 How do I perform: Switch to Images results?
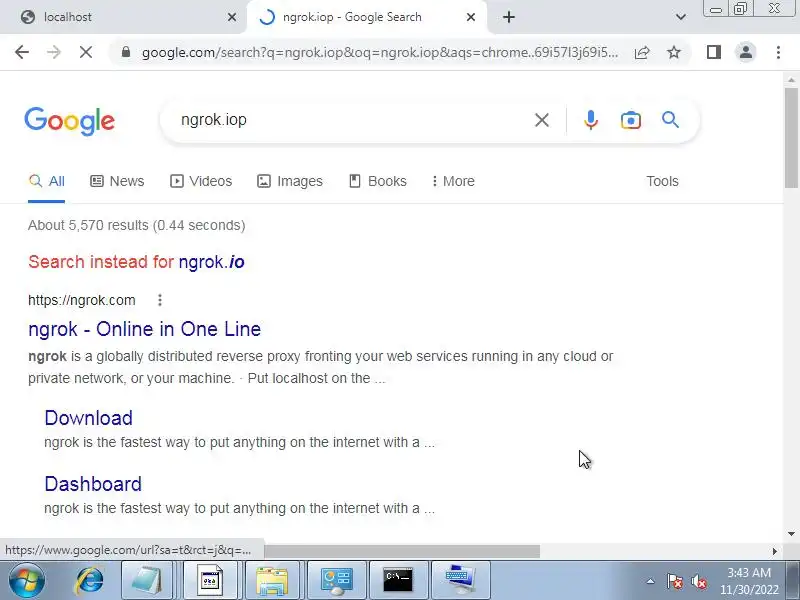click(x=290, y=182)
